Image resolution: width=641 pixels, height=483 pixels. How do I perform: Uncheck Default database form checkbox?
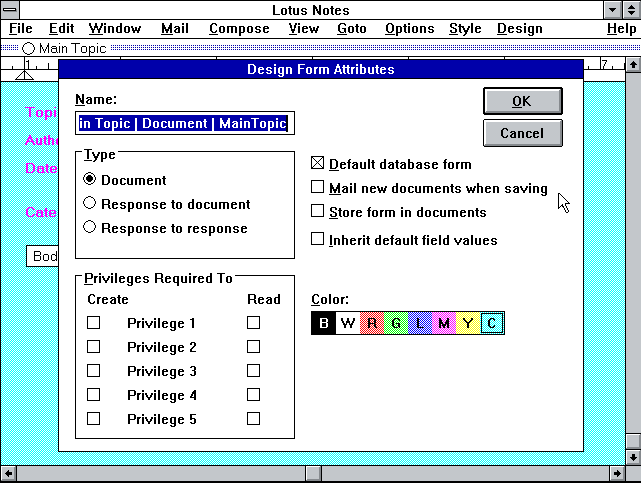coord(318,164)
